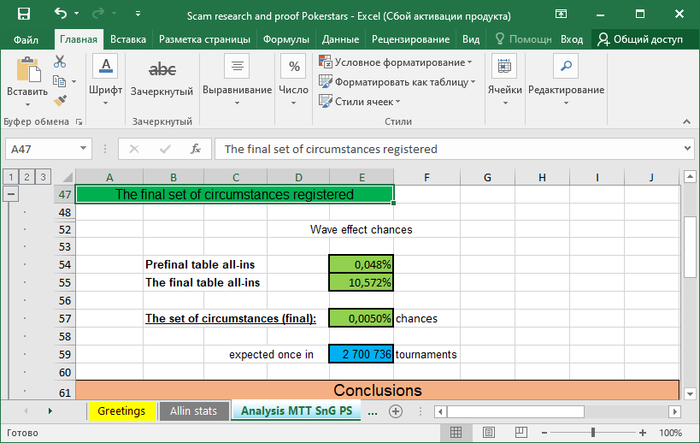This screenshot has width=700, height=443.
Task: Expand the Вставить paste options arrow
Action: point(28,105)
